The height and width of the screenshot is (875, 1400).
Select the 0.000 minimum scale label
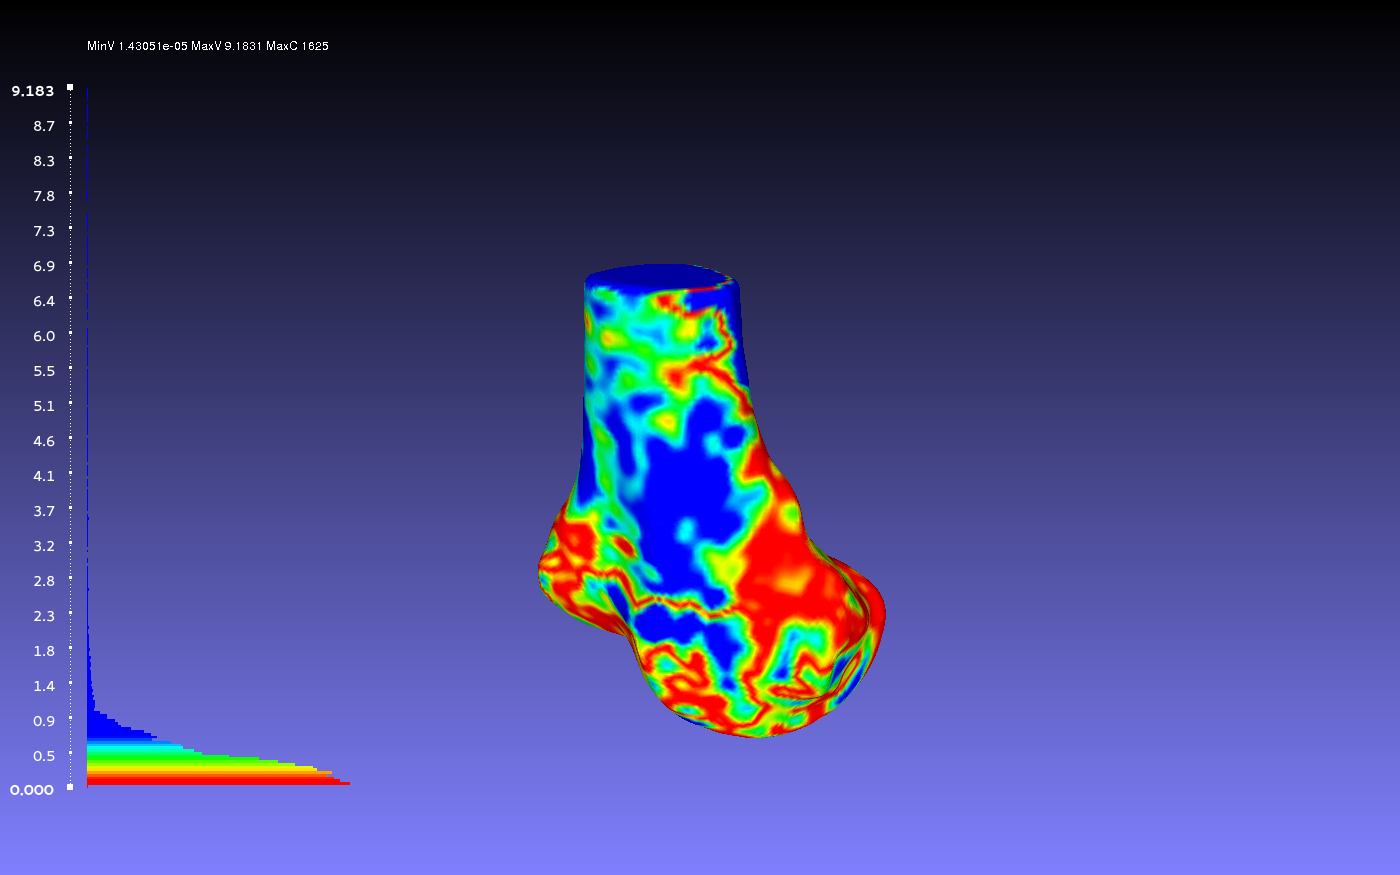(32, 790)
